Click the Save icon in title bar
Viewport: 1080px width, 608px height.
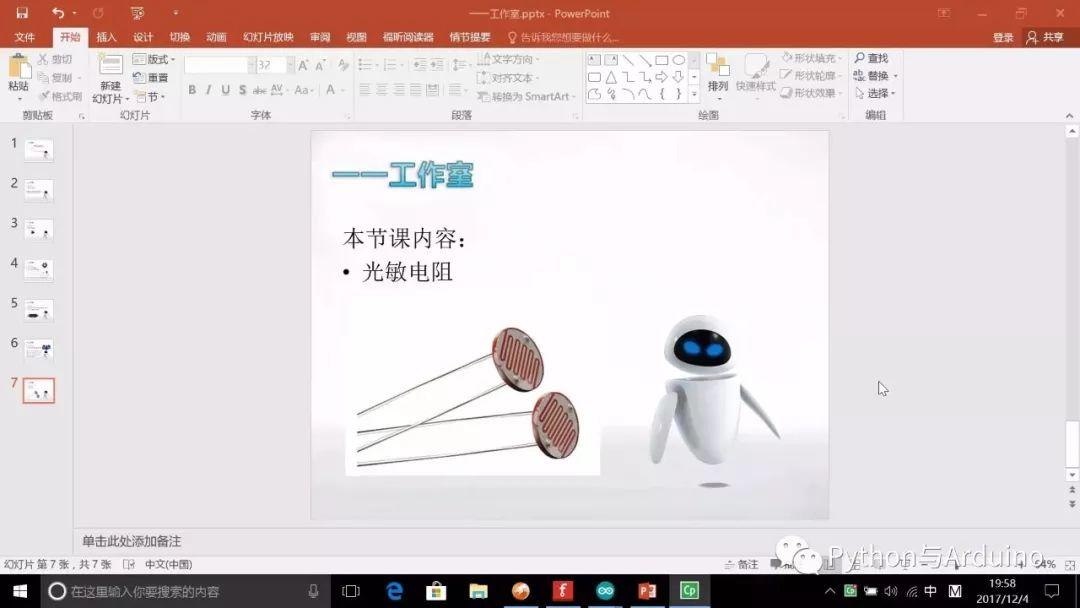pos(22,13)
